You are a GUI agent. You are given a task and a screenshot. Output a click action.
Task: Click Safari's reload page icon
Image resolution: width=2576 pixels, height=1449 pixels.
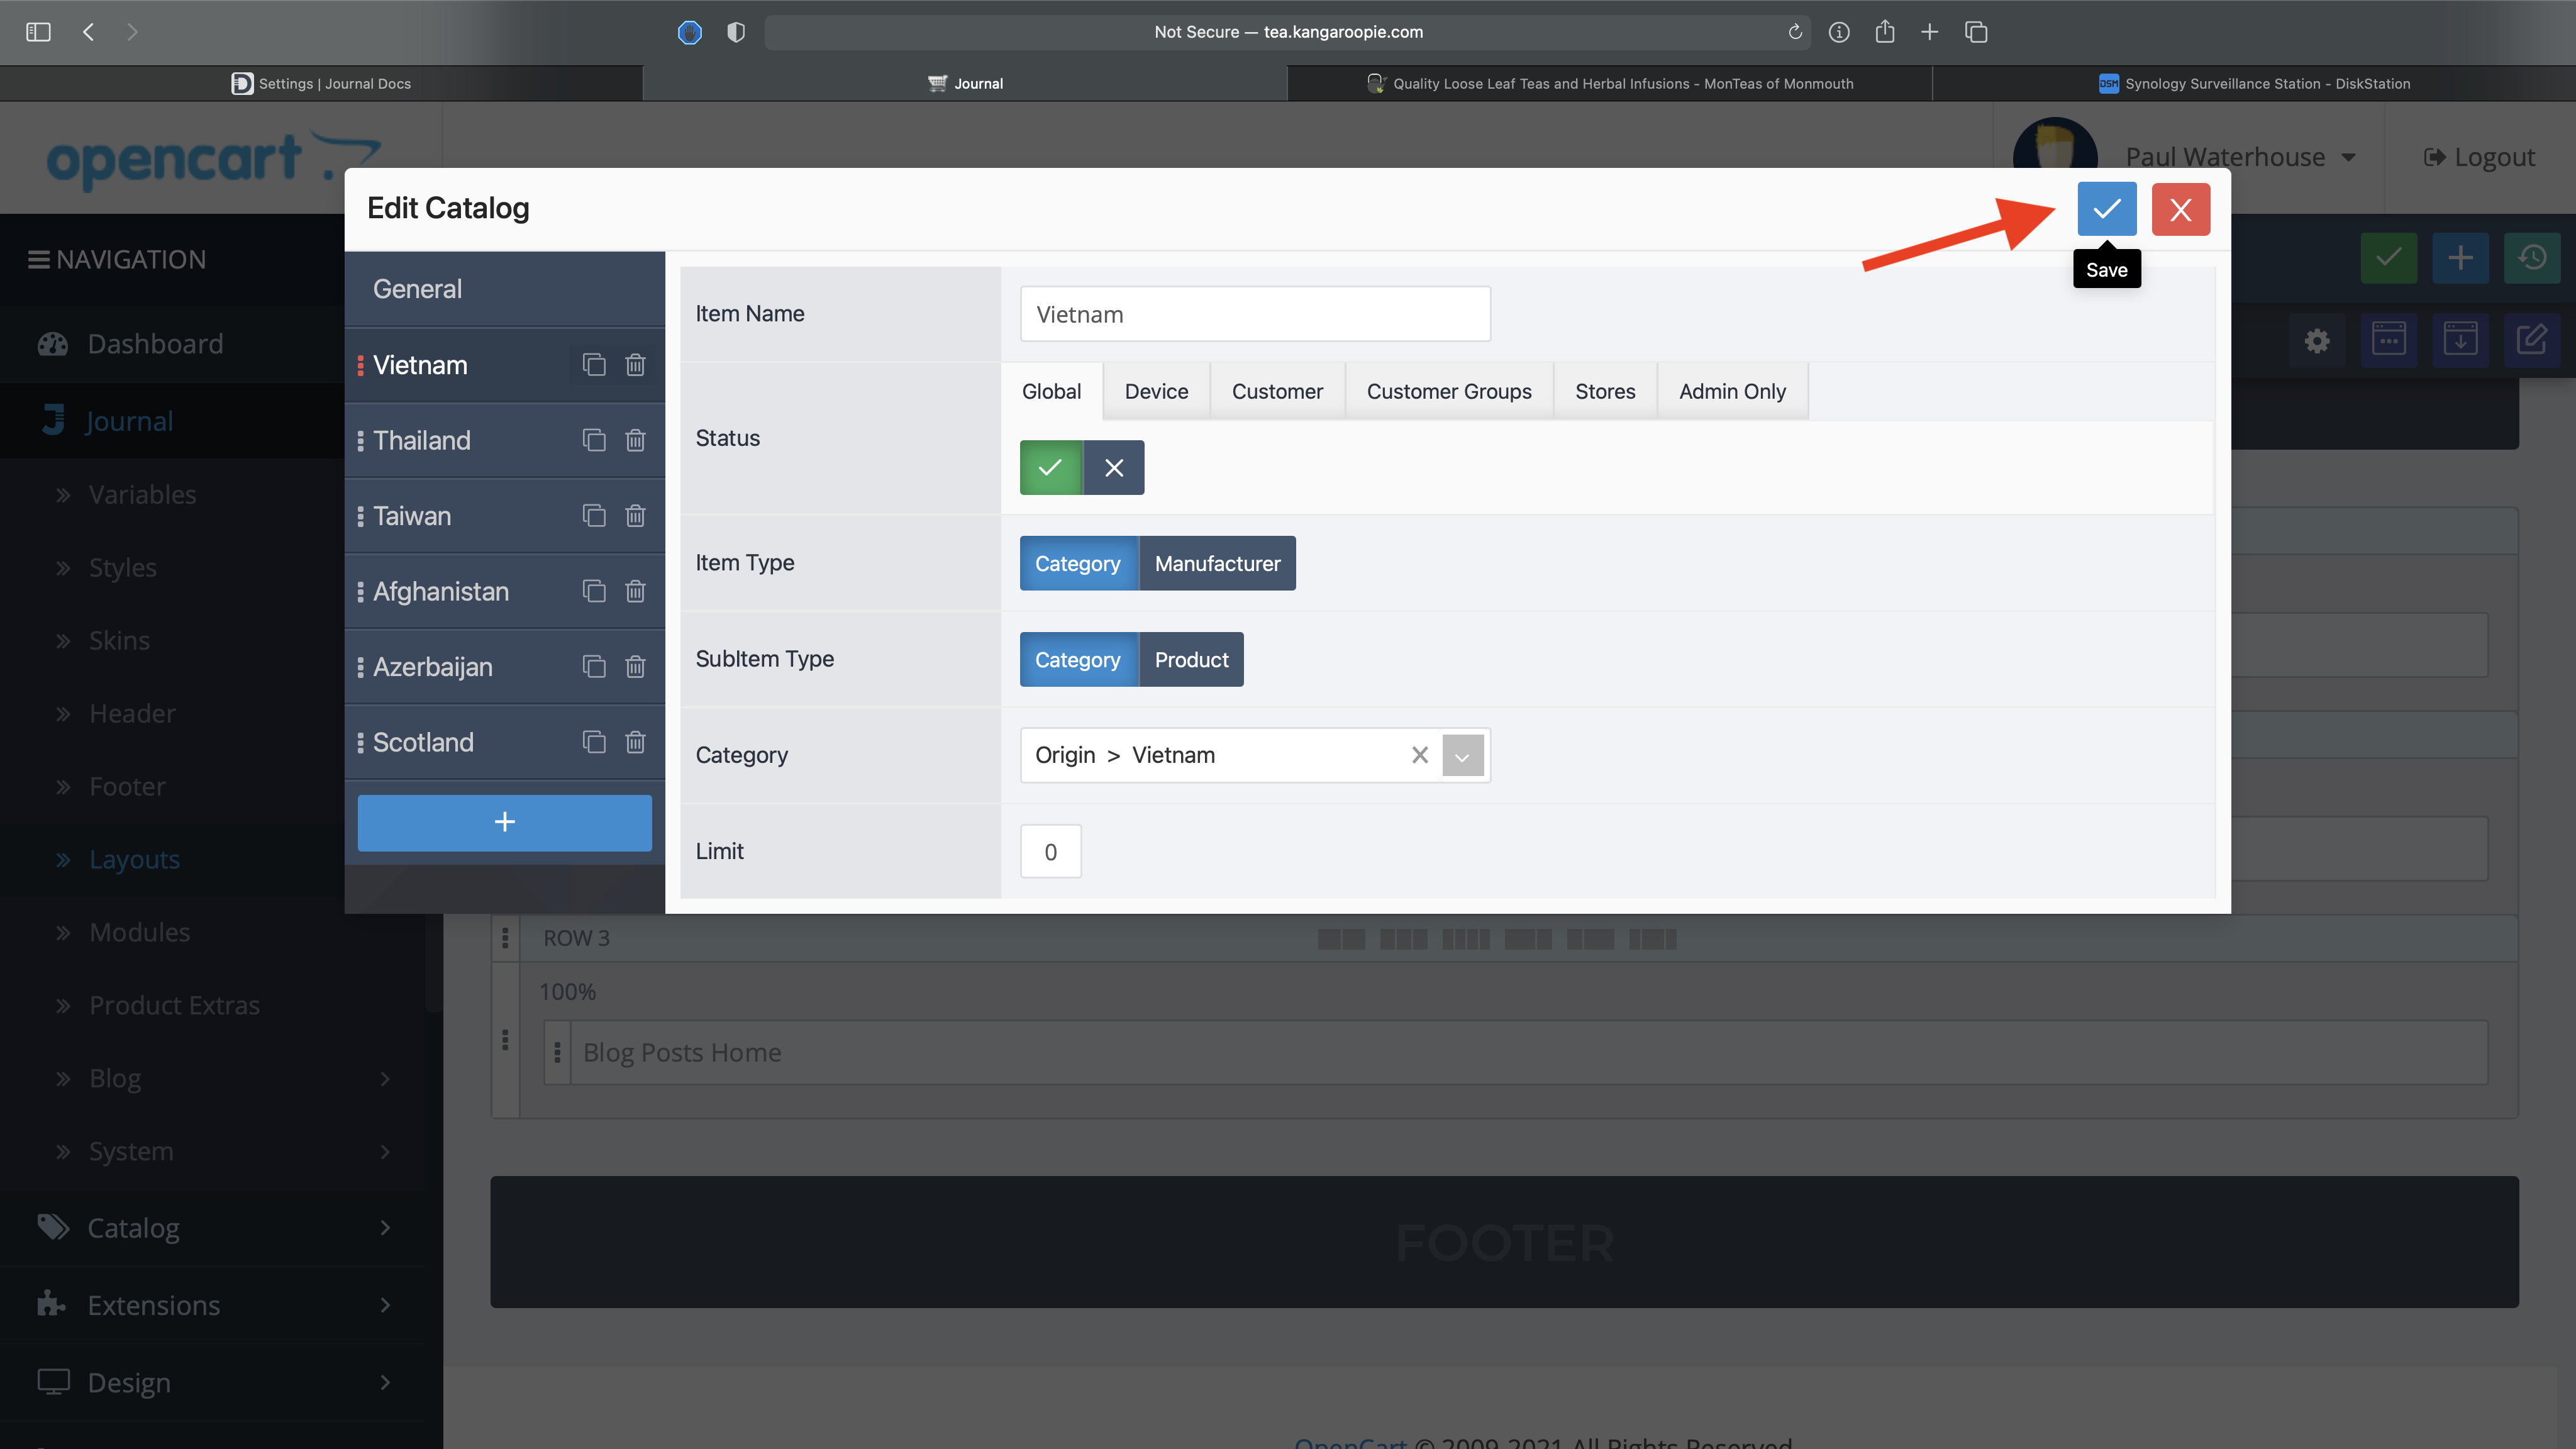(1795, 32)
